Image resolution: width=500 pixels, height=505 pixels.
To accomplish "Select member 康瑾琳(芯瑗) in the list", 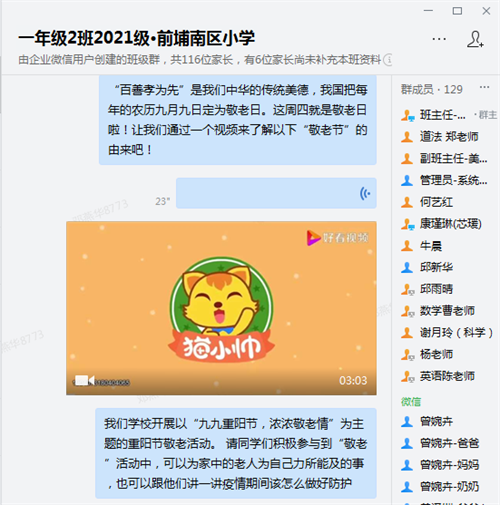I will [446, 224].
